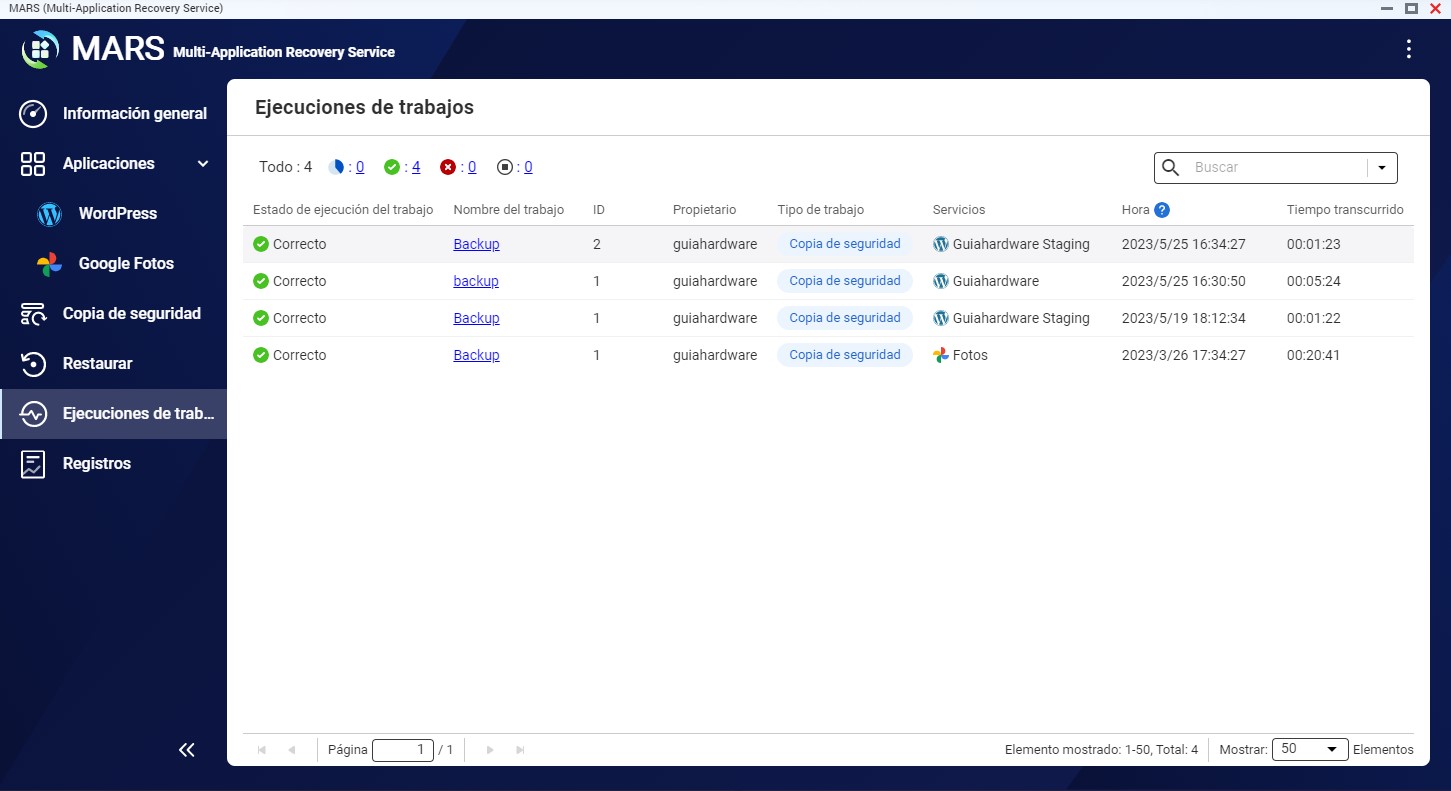
Task: Go to next page arrow
Action: 490,750
